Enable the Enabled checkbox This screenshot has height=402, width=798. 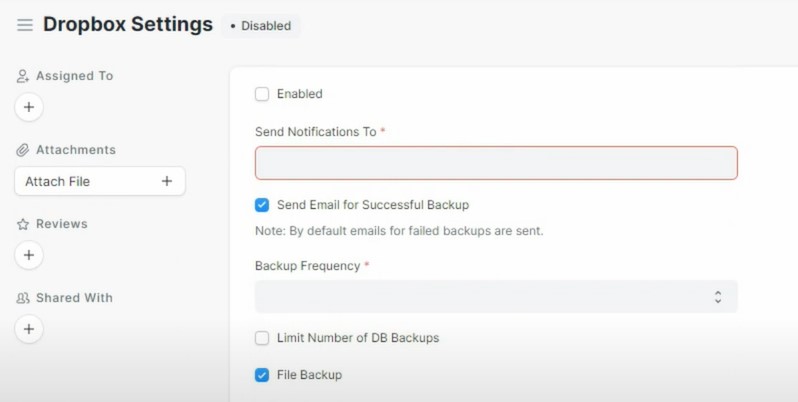pyautogui.click(x=262, y=94)
